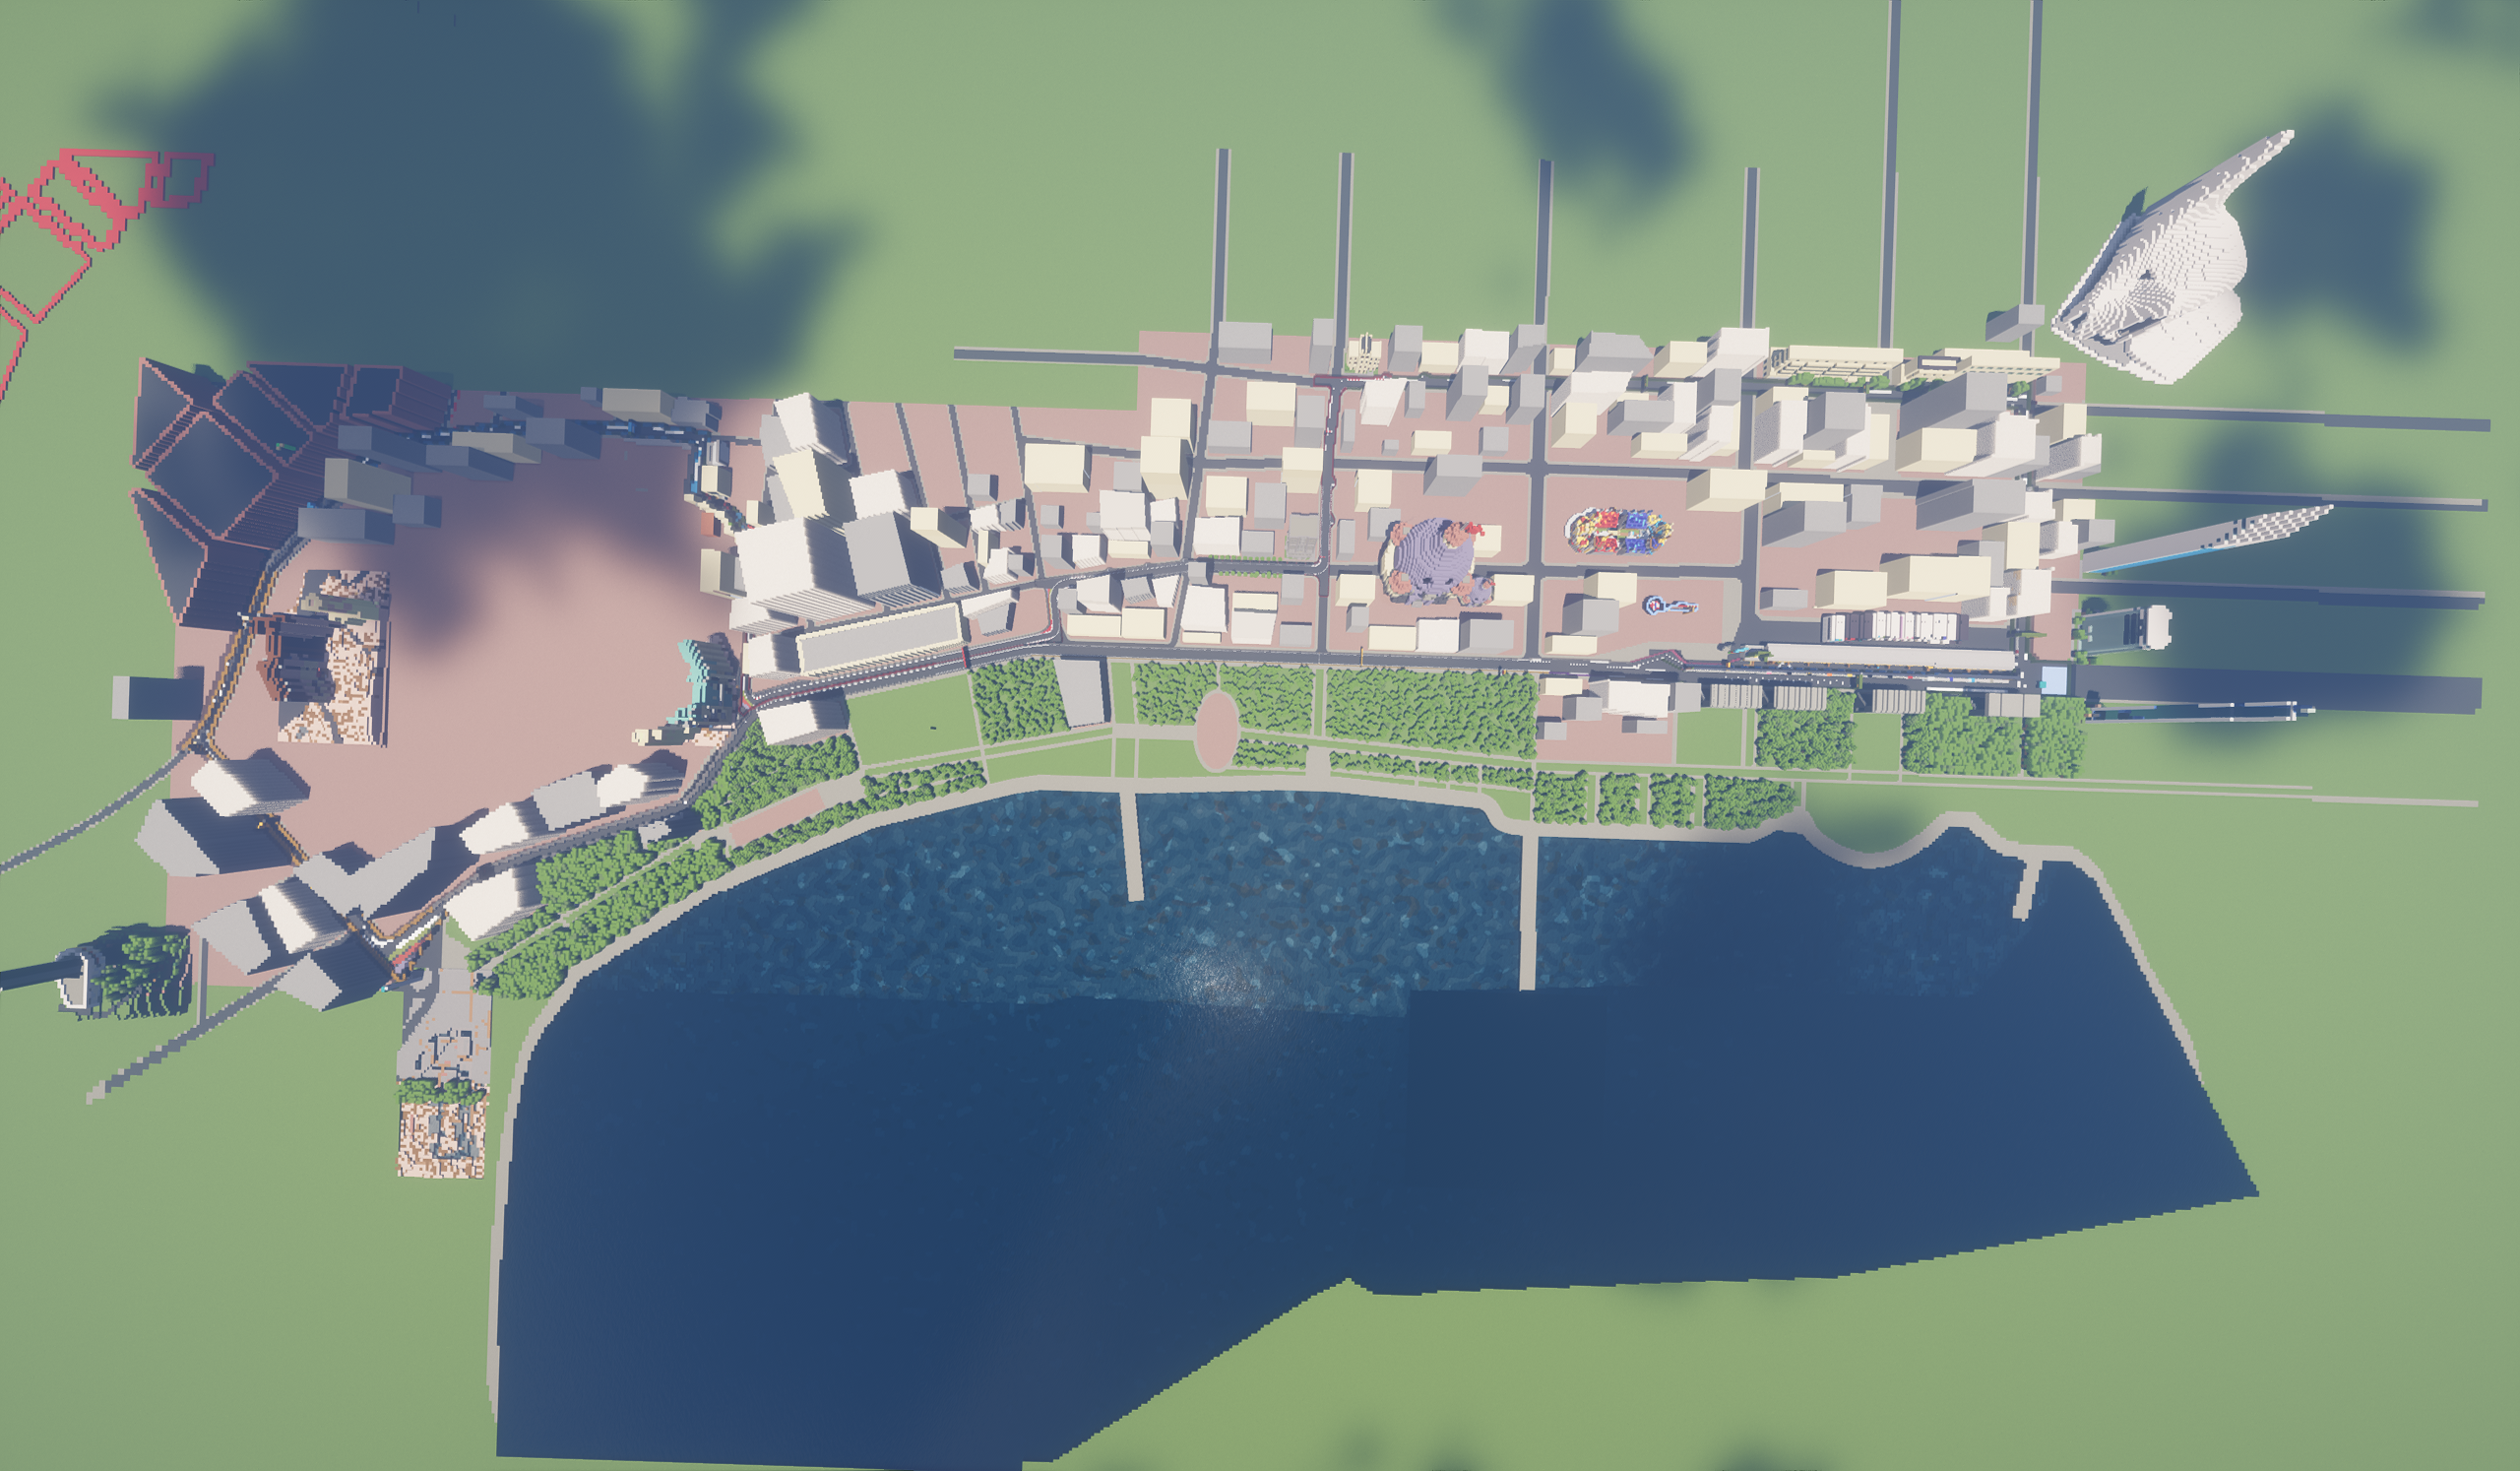
Task: Select the orange speckled plot below the city
Action: click(443, 1138)
